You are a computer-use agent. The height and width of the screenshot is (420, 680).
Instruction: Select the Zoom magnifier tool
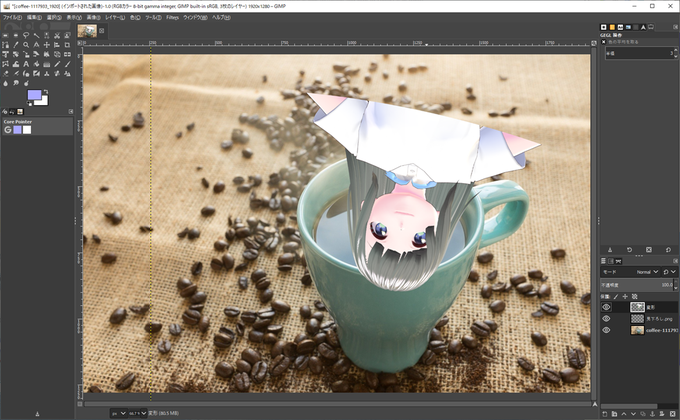(26, 45)
